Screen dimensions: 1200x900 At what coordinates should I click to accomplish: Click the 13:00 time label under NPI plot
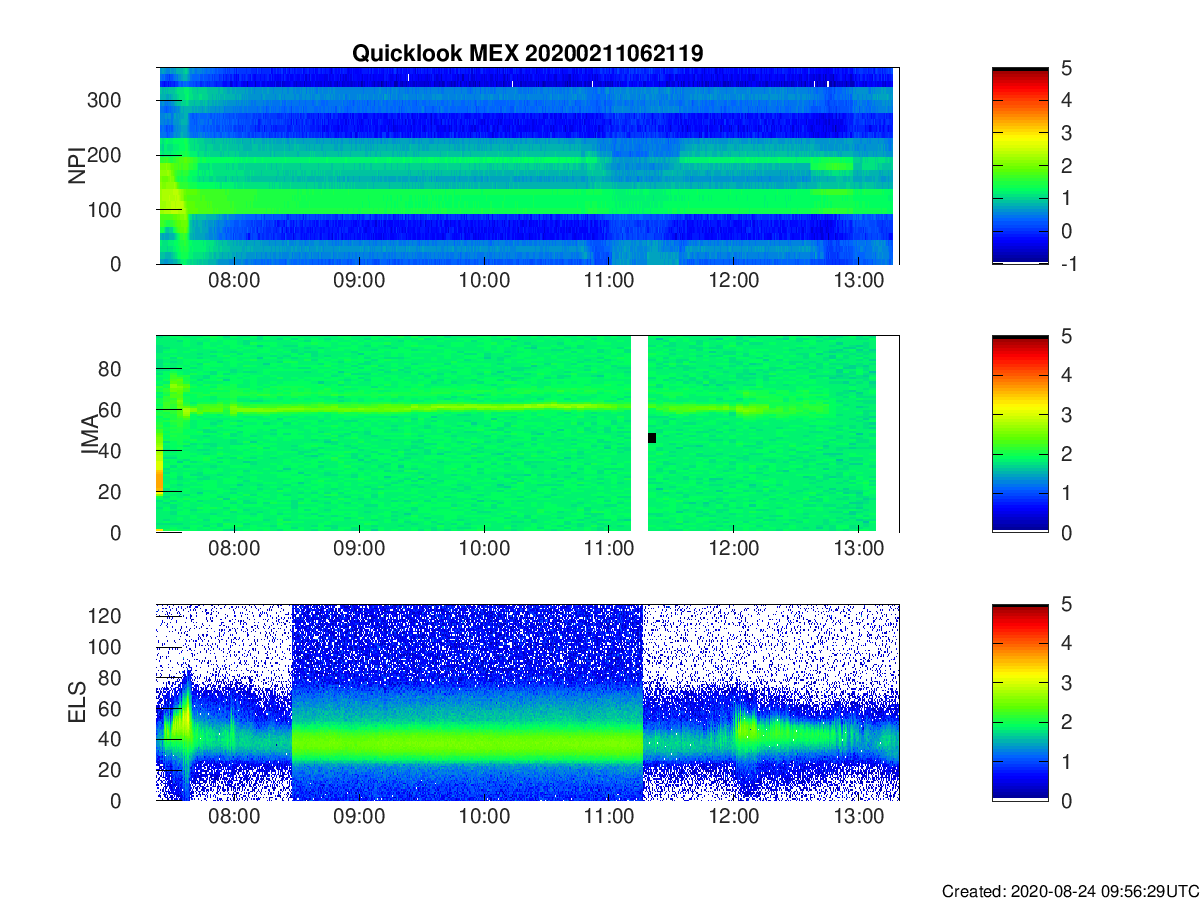tap(859, 281)
